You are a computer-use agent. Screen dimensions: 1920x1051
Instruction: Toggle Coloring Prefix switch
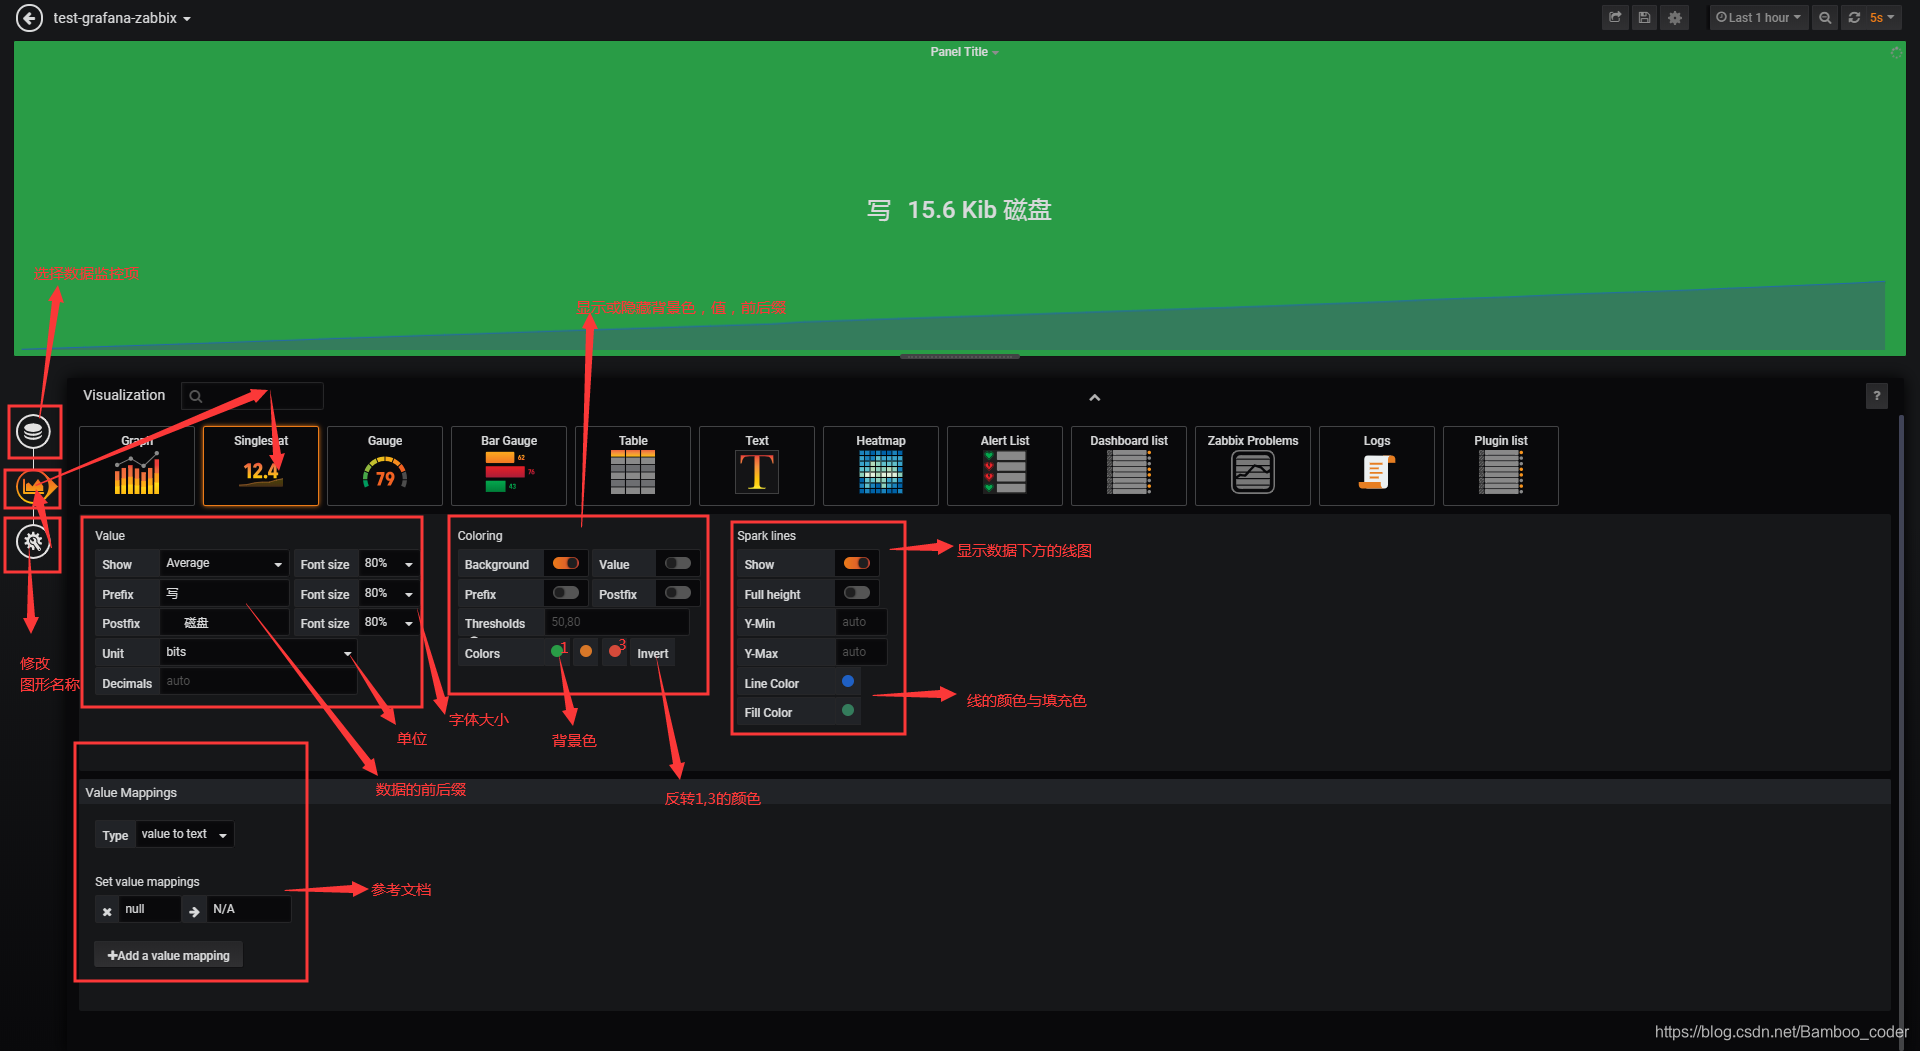point(566,593)
